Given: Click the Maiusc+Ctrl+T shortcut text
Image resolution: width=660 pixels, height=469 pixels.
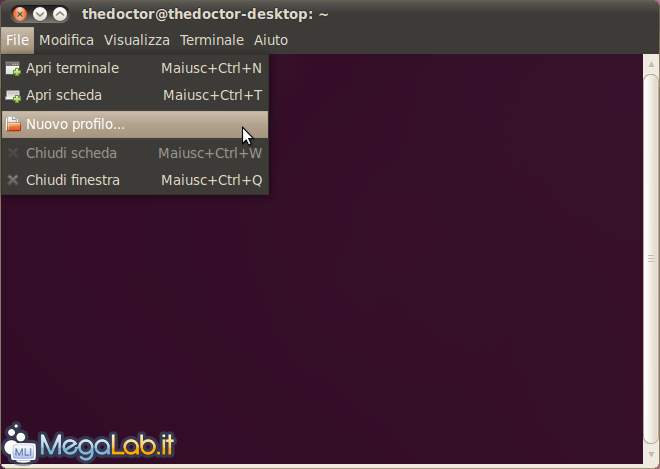Looking at the screenshot, I should pyautogui.click(x=213, y=96).
